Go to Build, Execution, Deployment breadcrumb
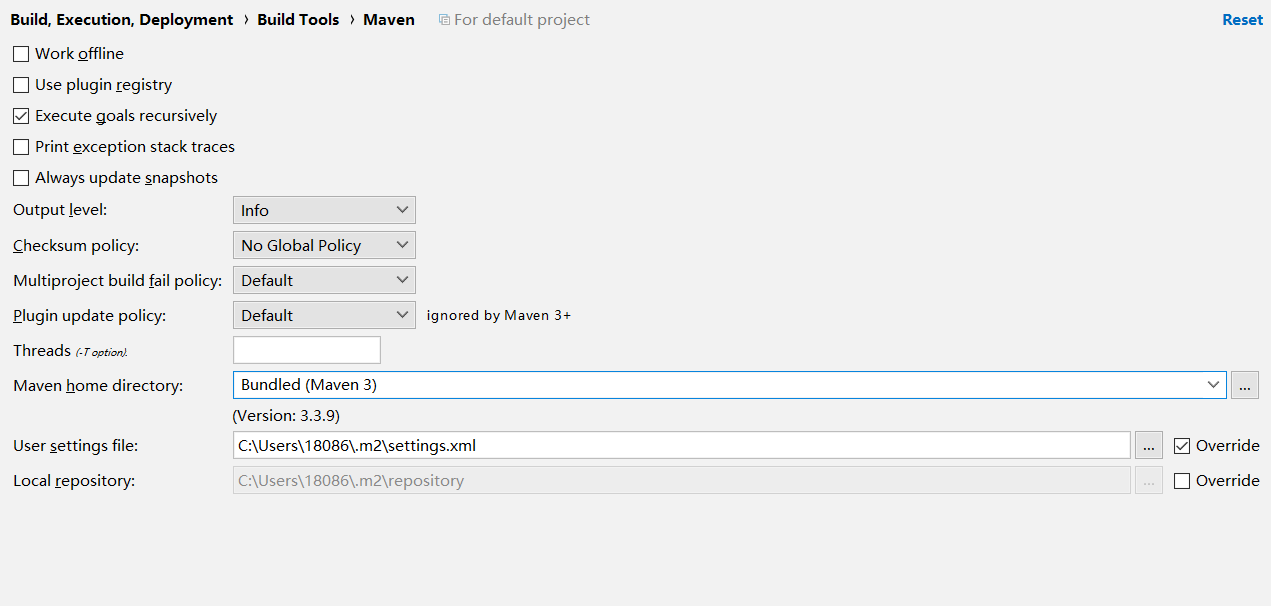Image resolution: width=1271 pixels, height=606 pixels. click(122, 20)
